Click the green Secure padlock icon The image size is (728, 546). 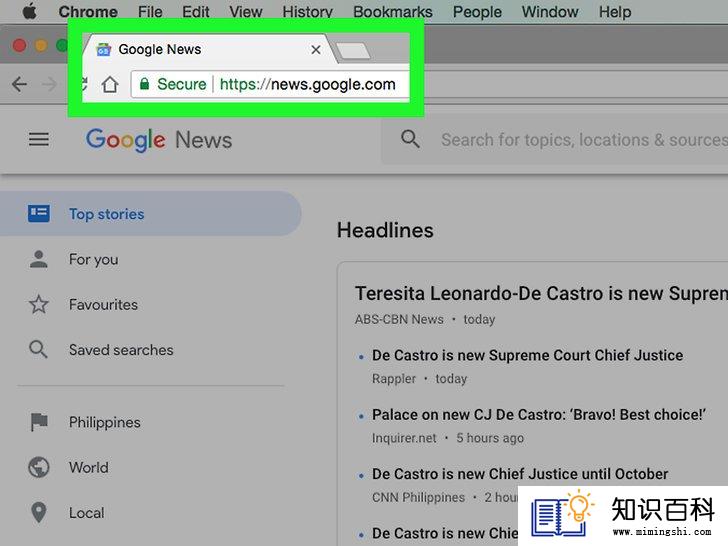click(x=144, y=84)
